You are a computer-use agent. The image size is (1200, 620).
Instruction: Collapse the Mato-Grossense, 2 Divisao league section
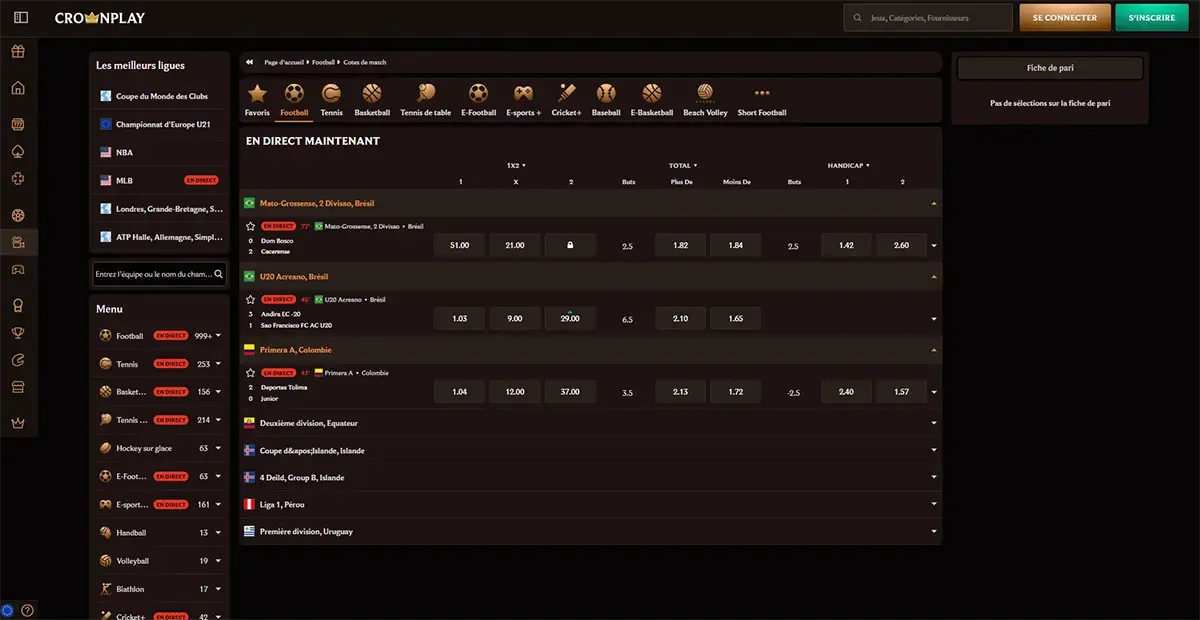click(x=934, y=203)
